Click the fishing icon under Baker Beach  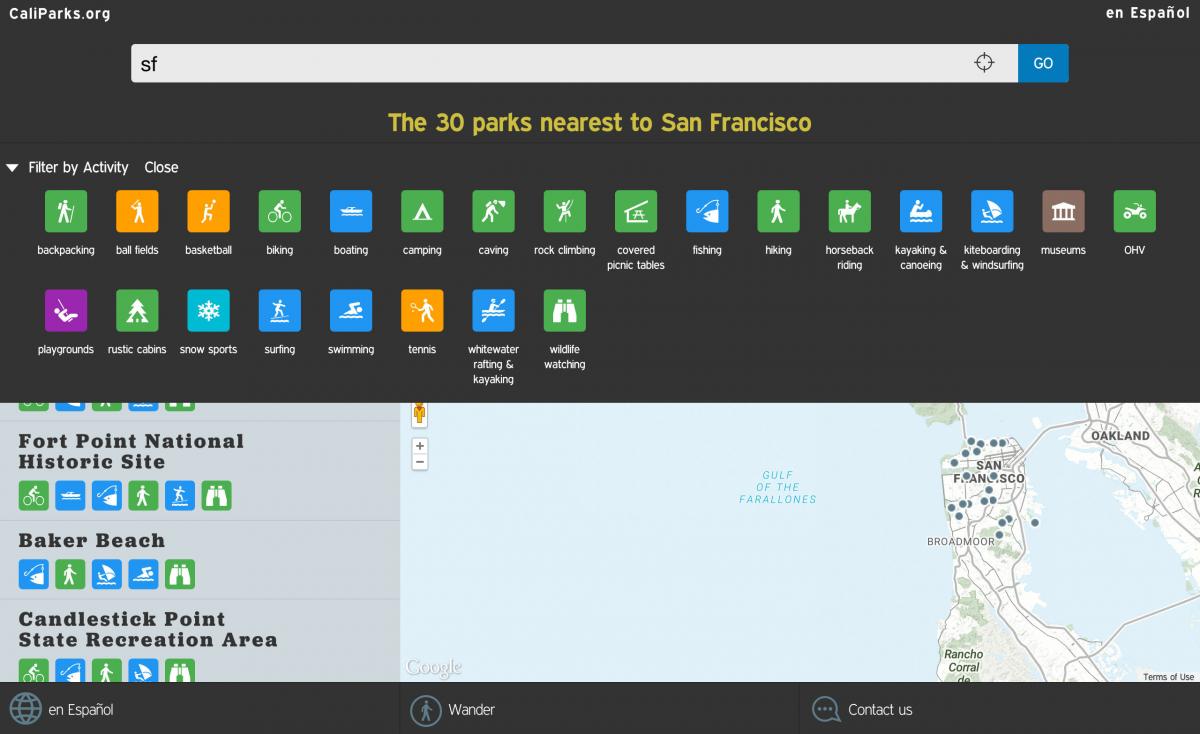tap(33, 574)
